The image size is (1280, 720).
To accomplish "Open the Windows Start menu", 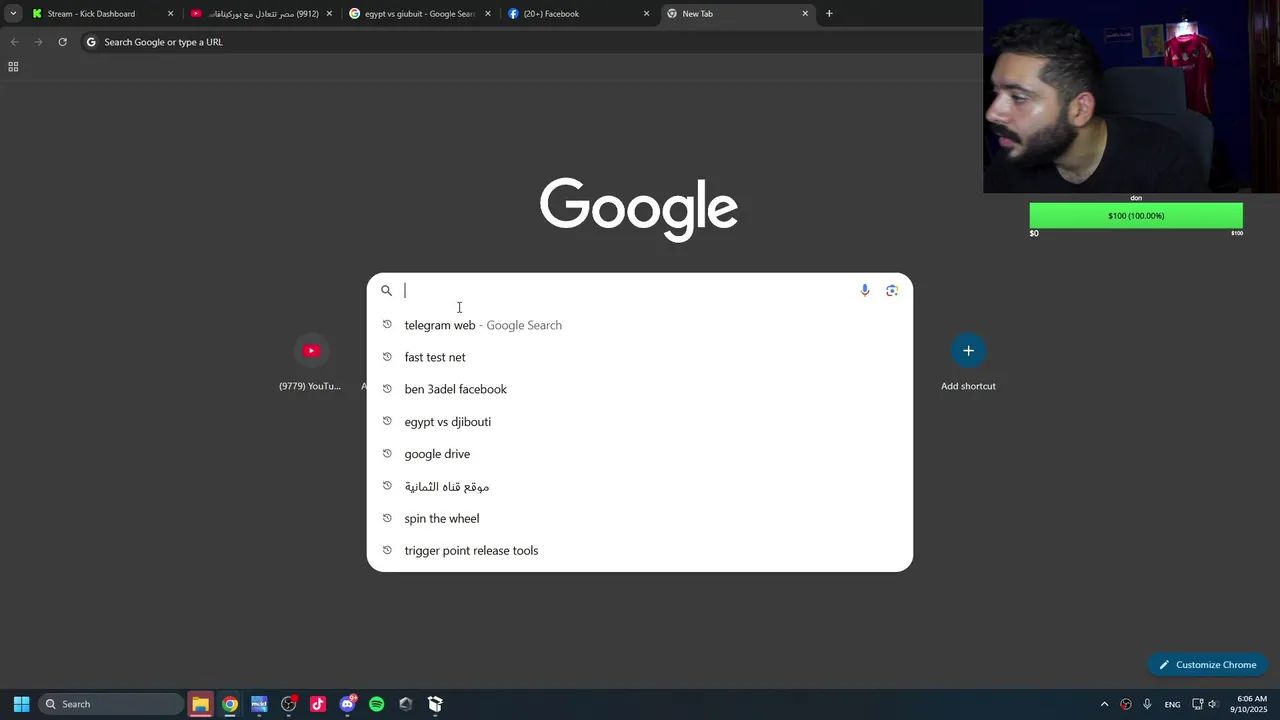I will (x=21, y=704).
